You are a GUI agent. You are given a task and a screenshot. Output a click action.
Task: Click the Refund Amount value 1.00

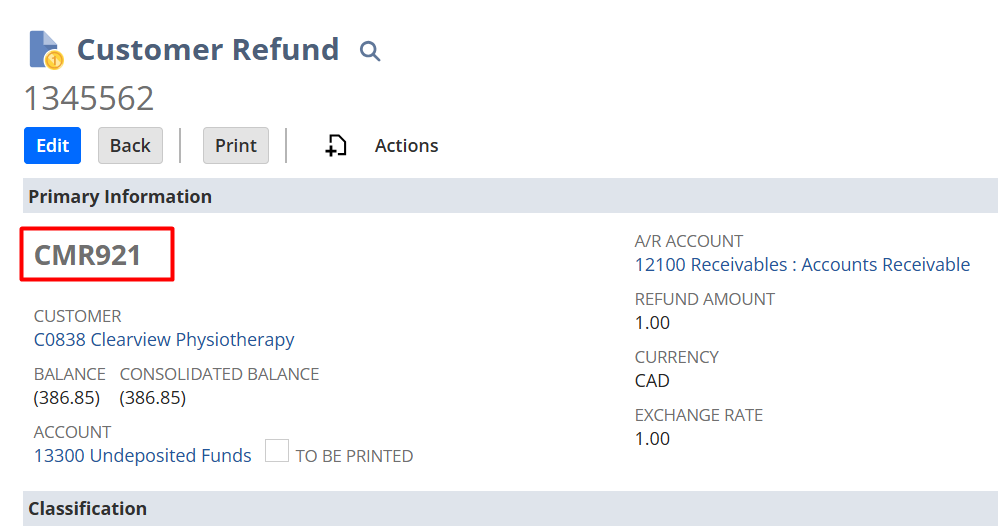(x=652, y=323)
